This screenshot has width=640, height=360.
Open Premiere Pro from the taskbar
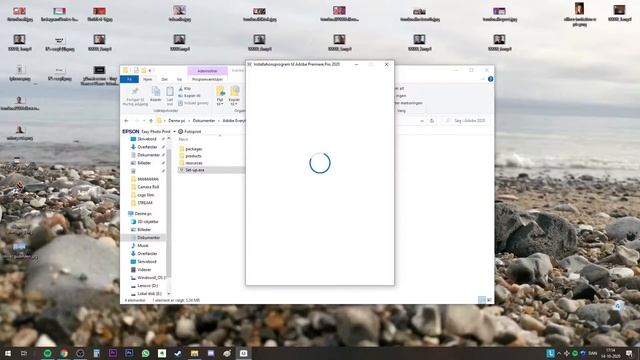113,353
